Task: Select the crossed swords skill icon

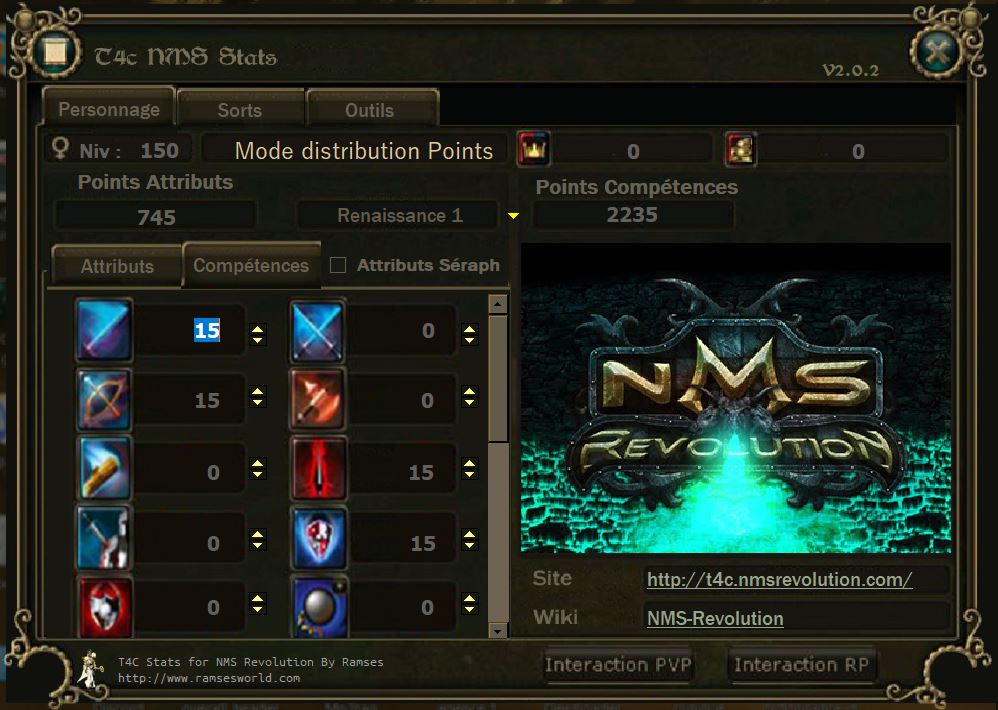Action: pos(318,331)
